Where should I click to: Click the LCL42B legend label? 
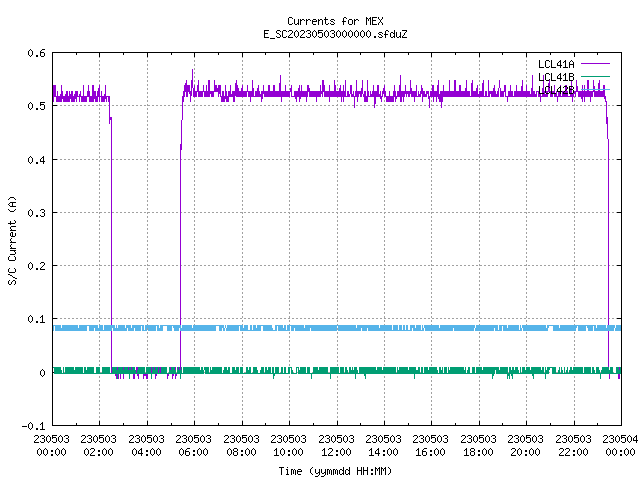click(556, 90)
